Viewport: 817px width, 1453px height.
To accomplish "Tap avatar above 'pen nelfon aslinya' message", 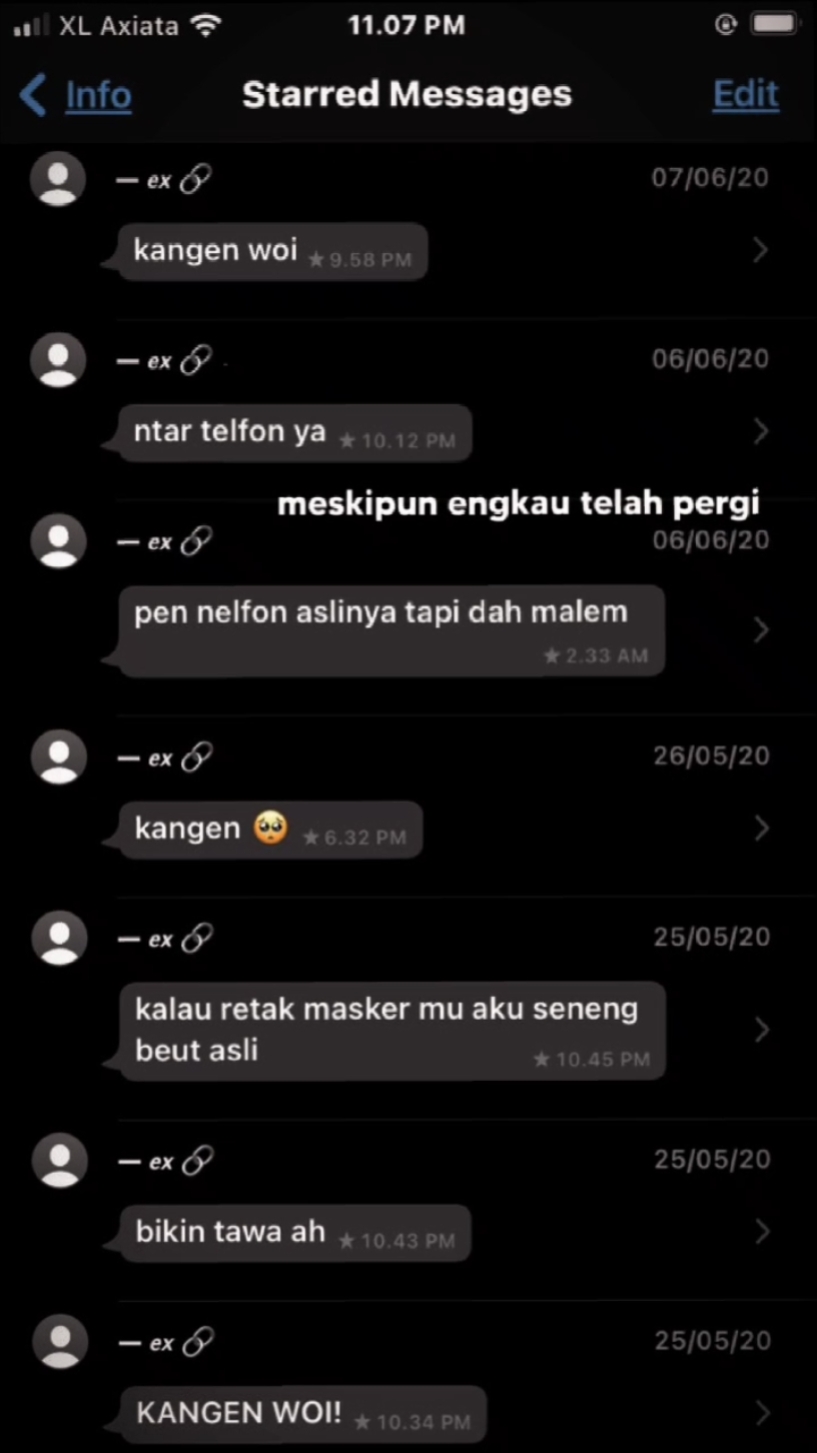I will pos(58,540).
